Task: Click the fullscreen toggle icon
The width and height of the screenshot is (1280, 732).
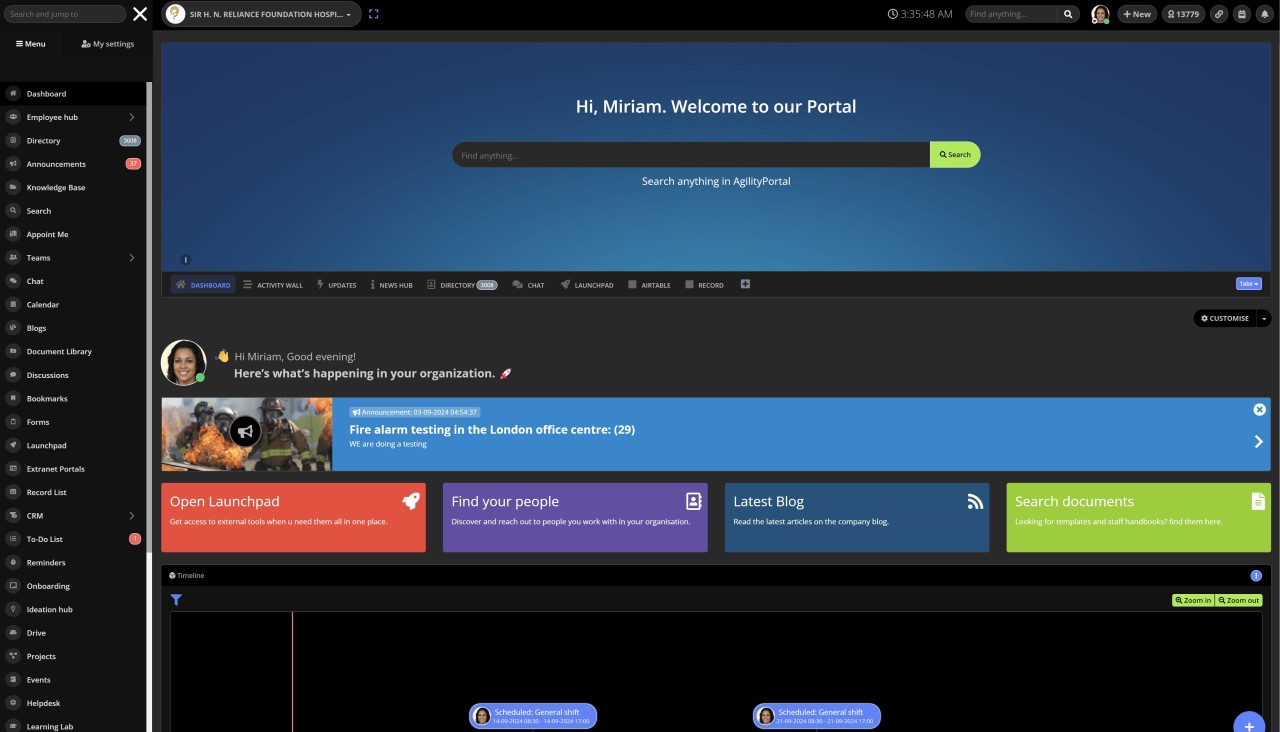Action: click(x=374, y=14)
